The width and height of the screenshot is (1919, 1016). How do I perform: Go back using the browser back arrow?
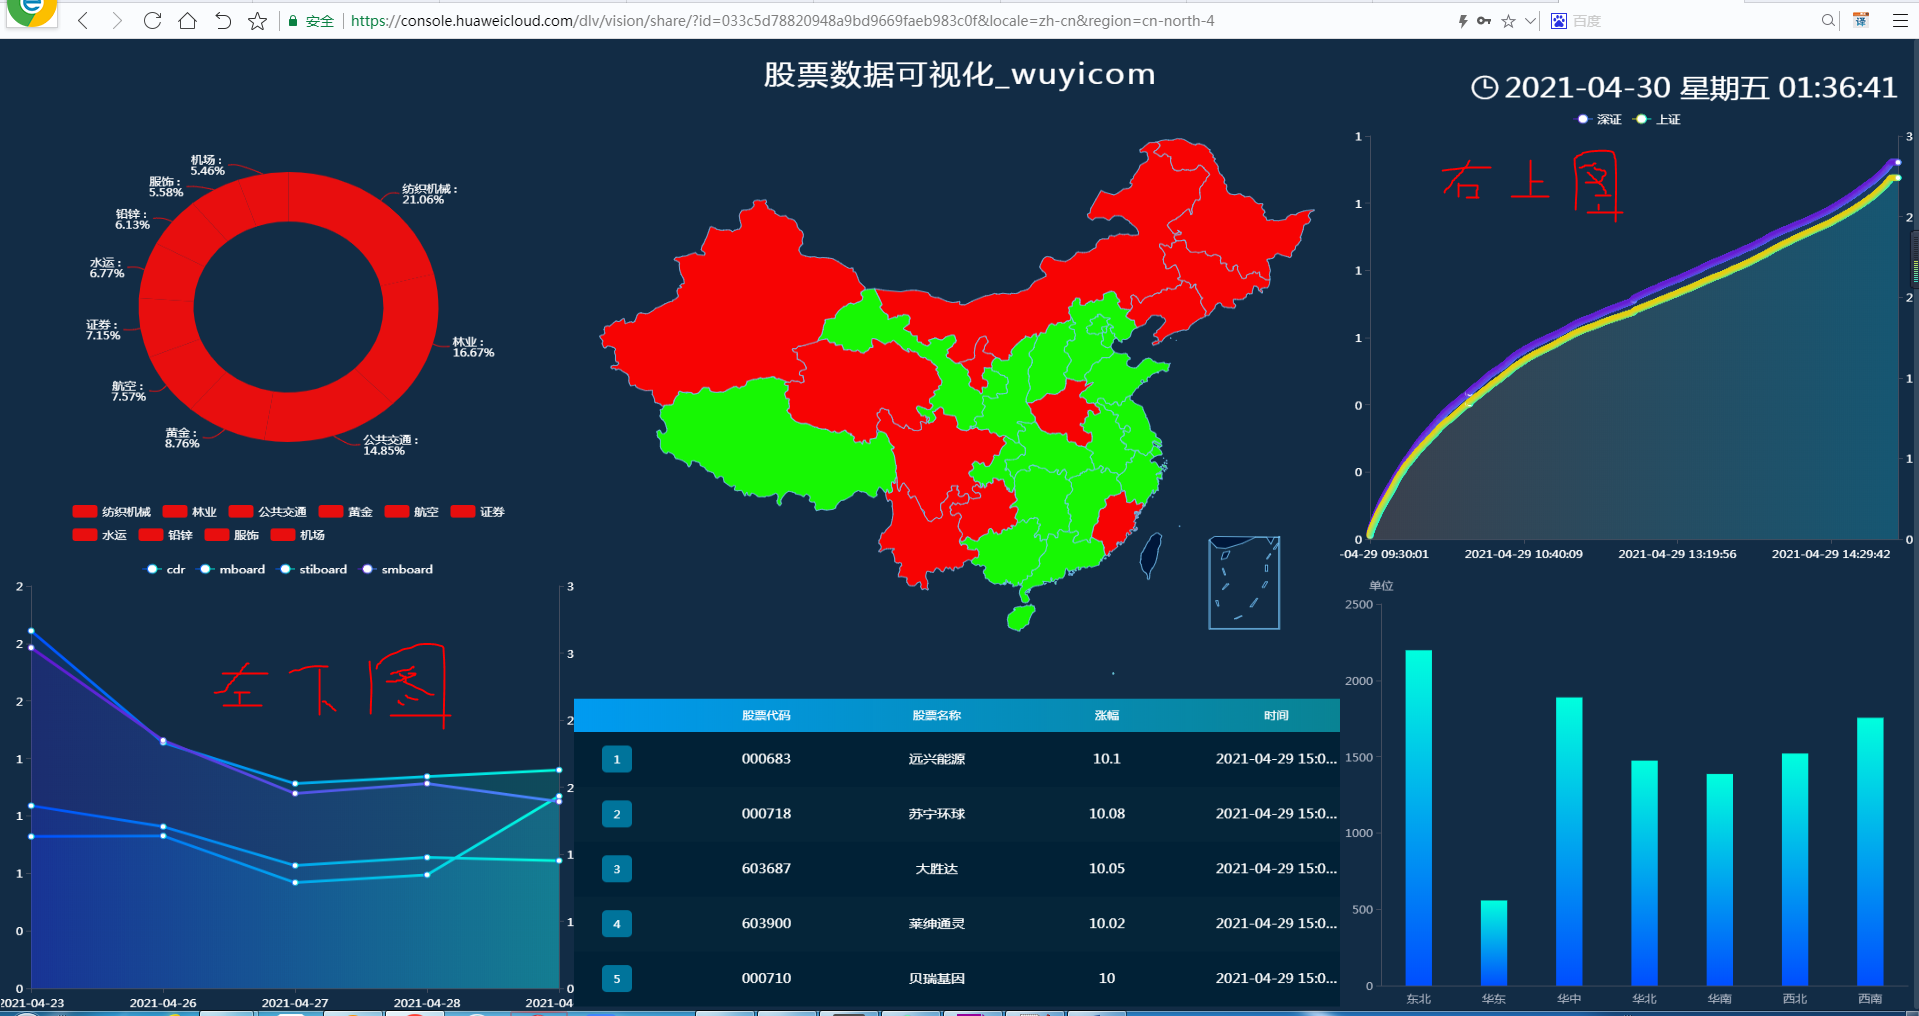coord(83,20)
